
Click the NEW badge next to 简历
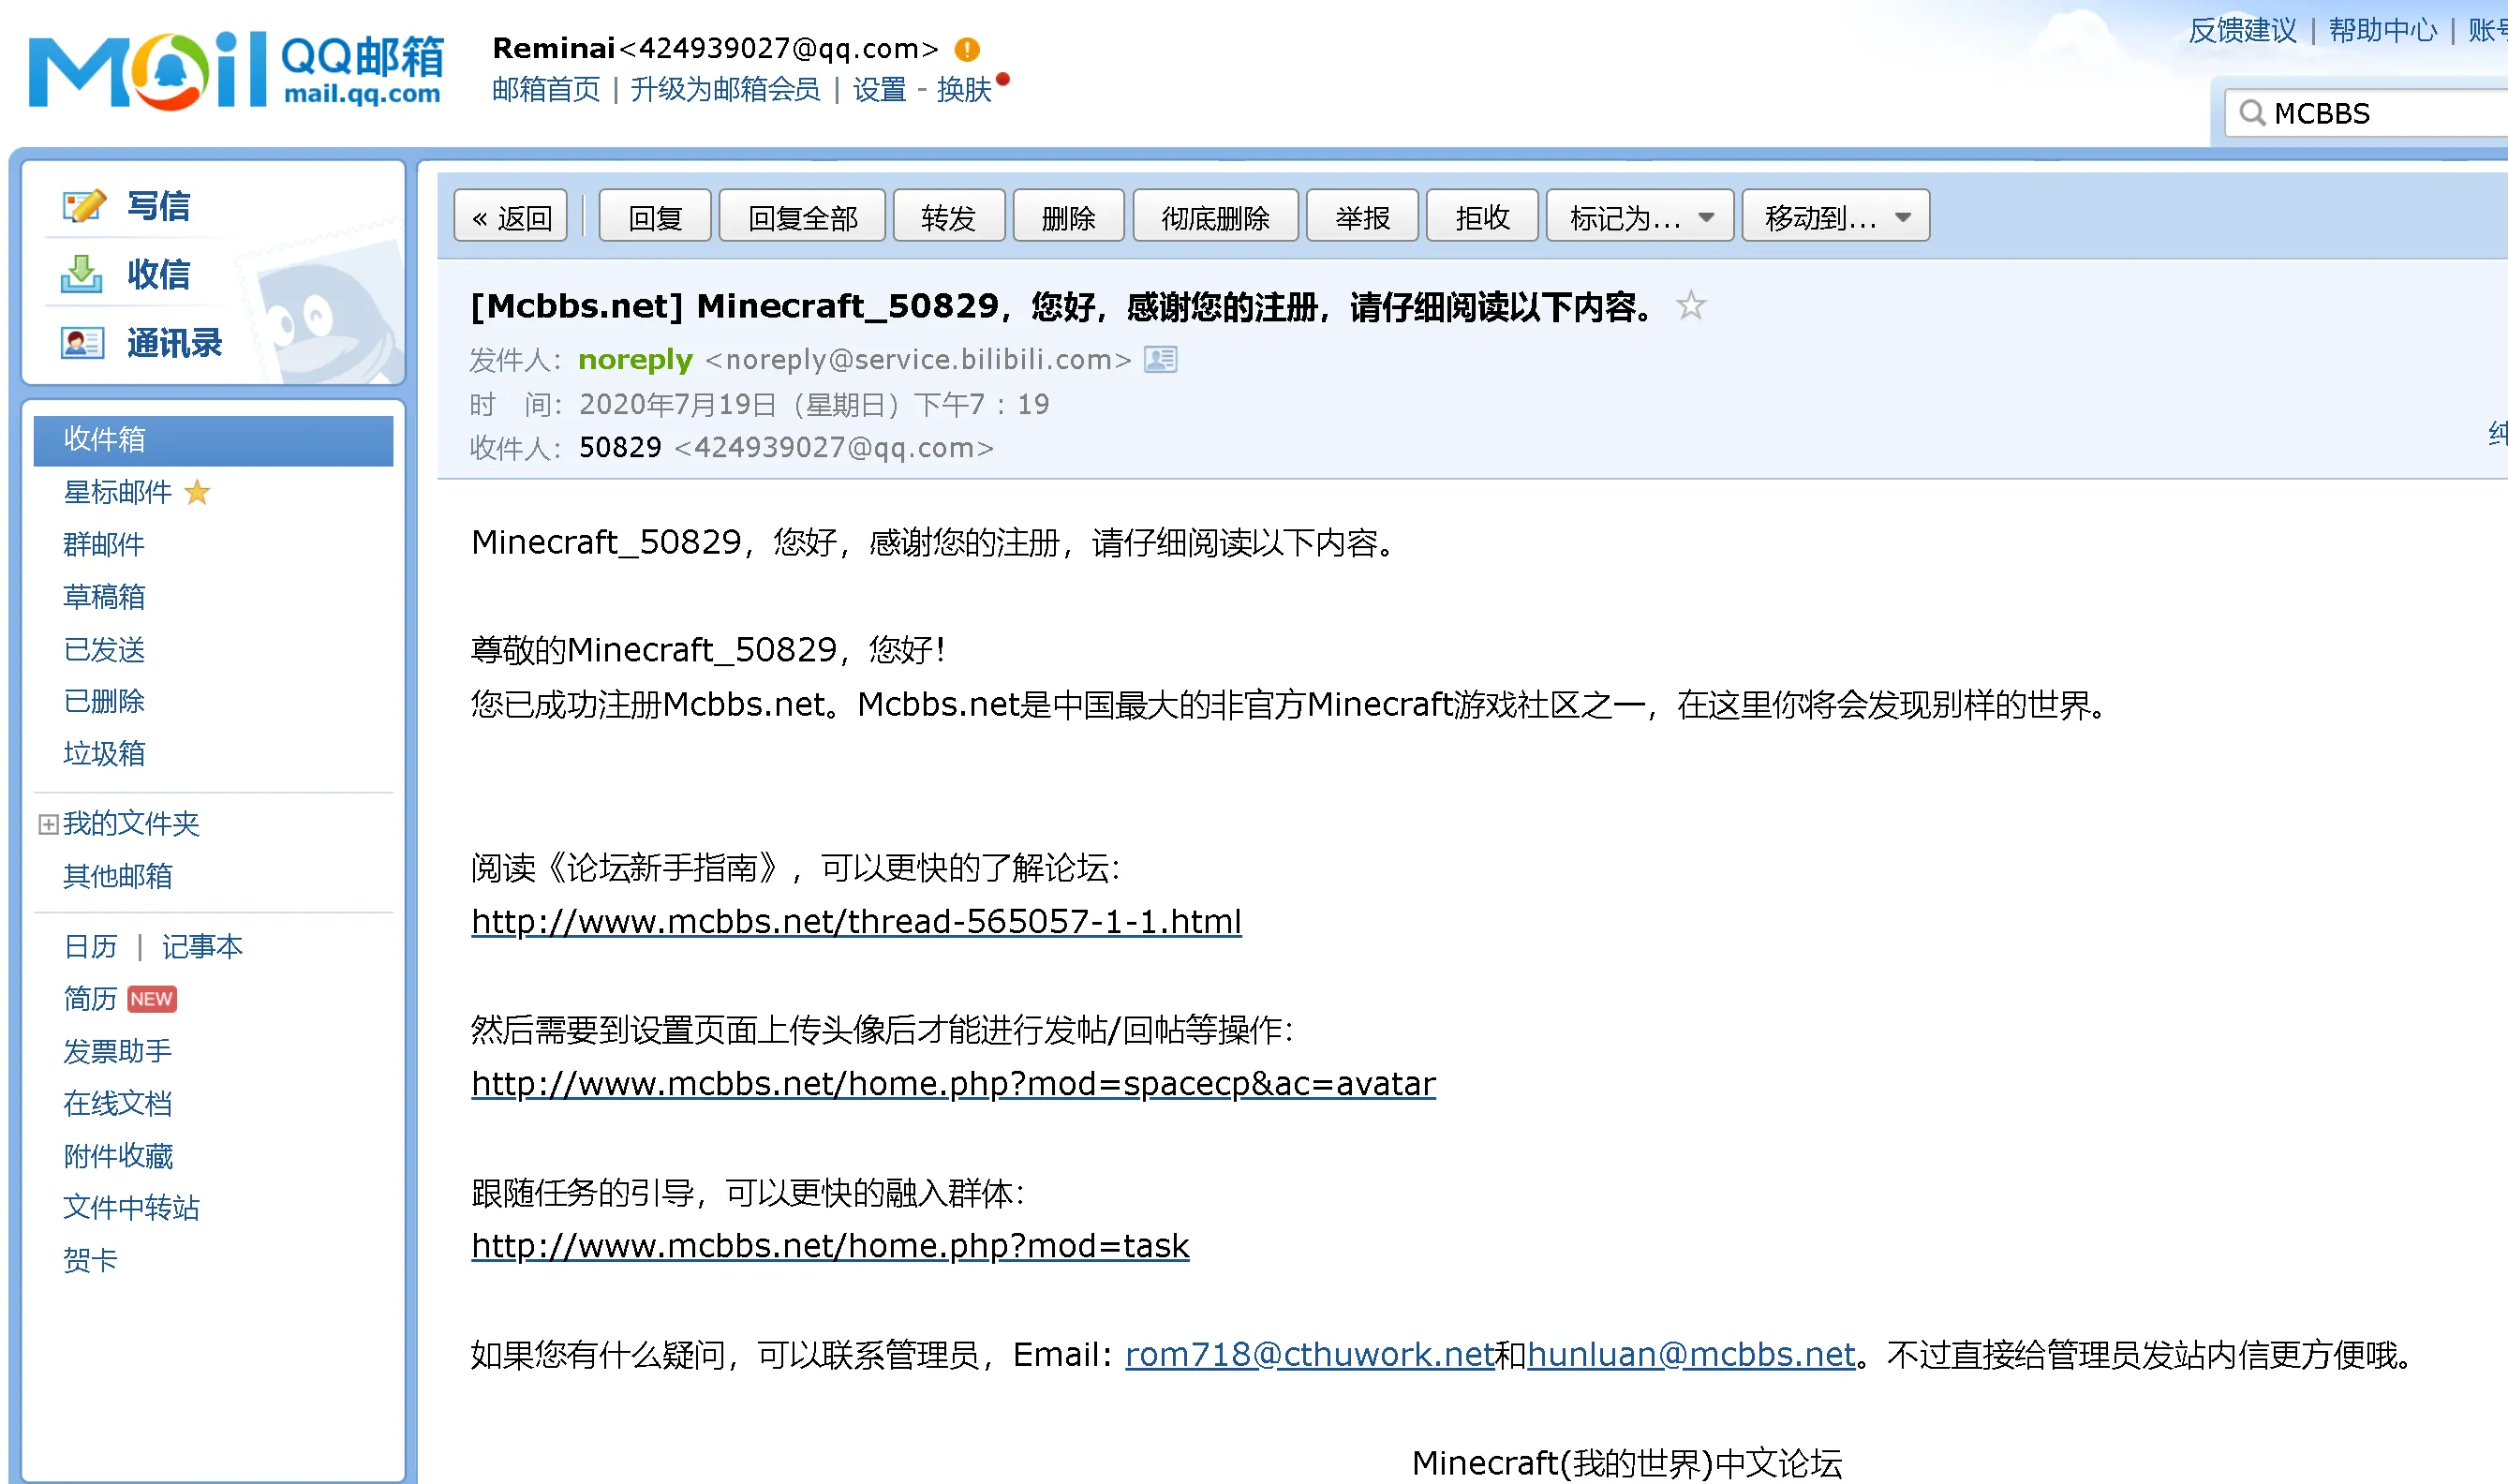point(151,999)
